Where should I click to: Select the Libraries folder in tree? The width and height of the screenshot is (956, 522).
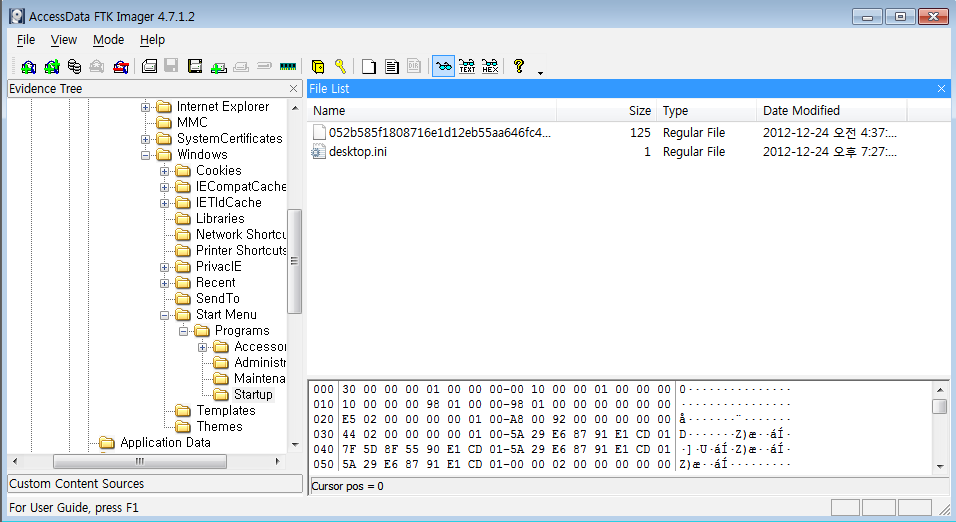pyautogui.click(x=220, y=218)
